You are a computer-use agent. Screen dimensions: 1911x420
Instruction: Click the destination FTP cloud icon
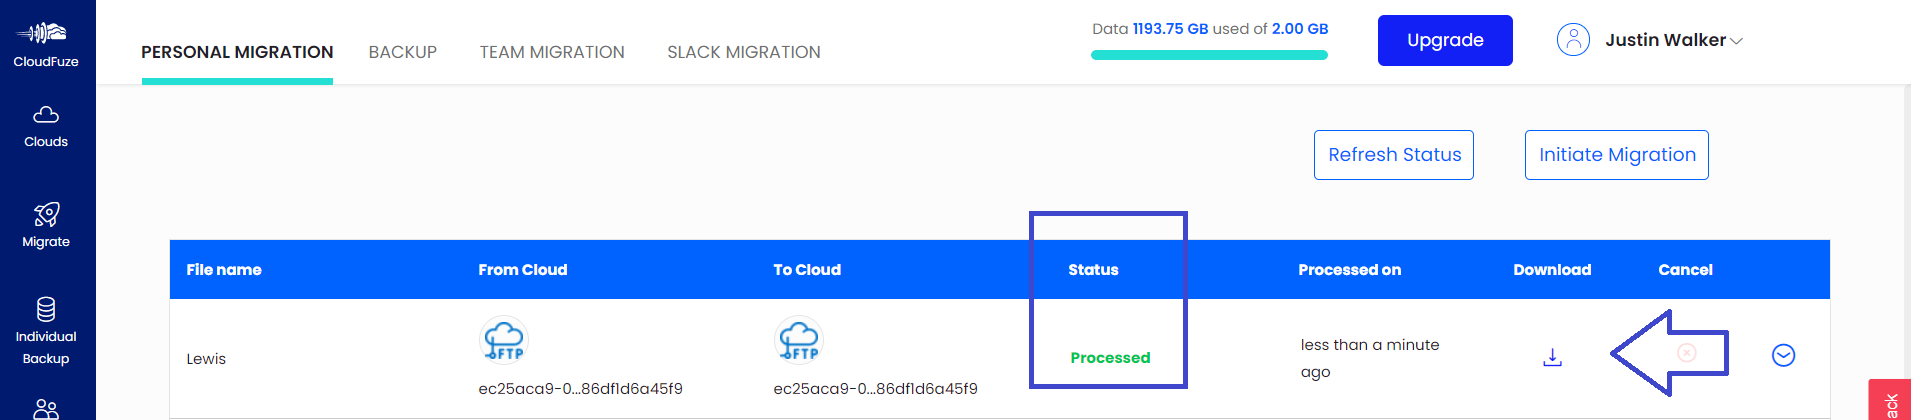799,340
